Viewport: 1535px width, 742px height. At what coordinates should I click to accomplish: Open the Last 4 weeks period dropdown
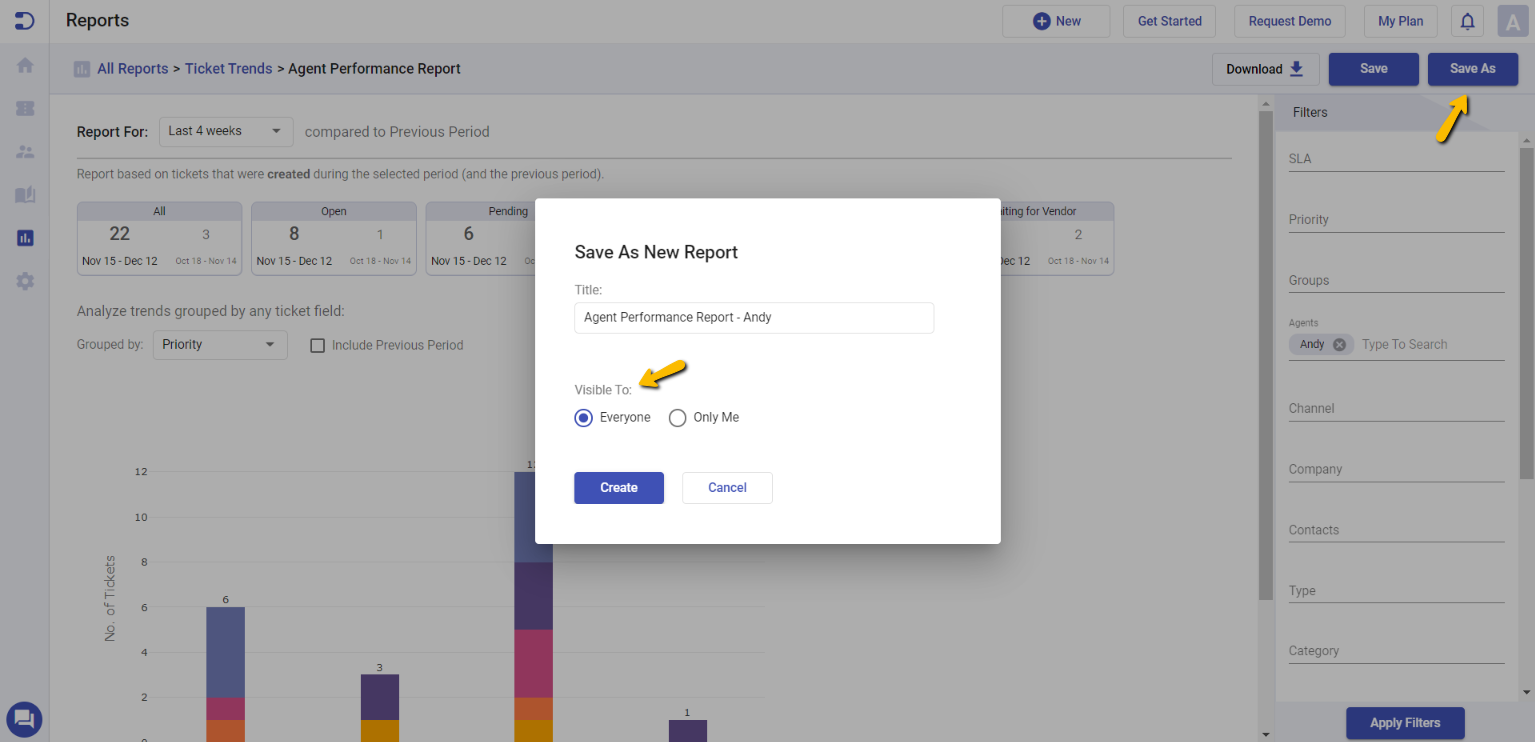(226, 131)
